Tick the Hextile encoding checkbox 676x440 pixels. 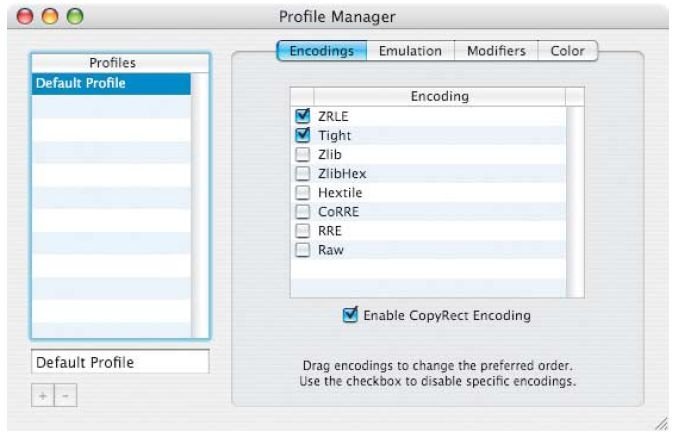click(x=303, y=192)
